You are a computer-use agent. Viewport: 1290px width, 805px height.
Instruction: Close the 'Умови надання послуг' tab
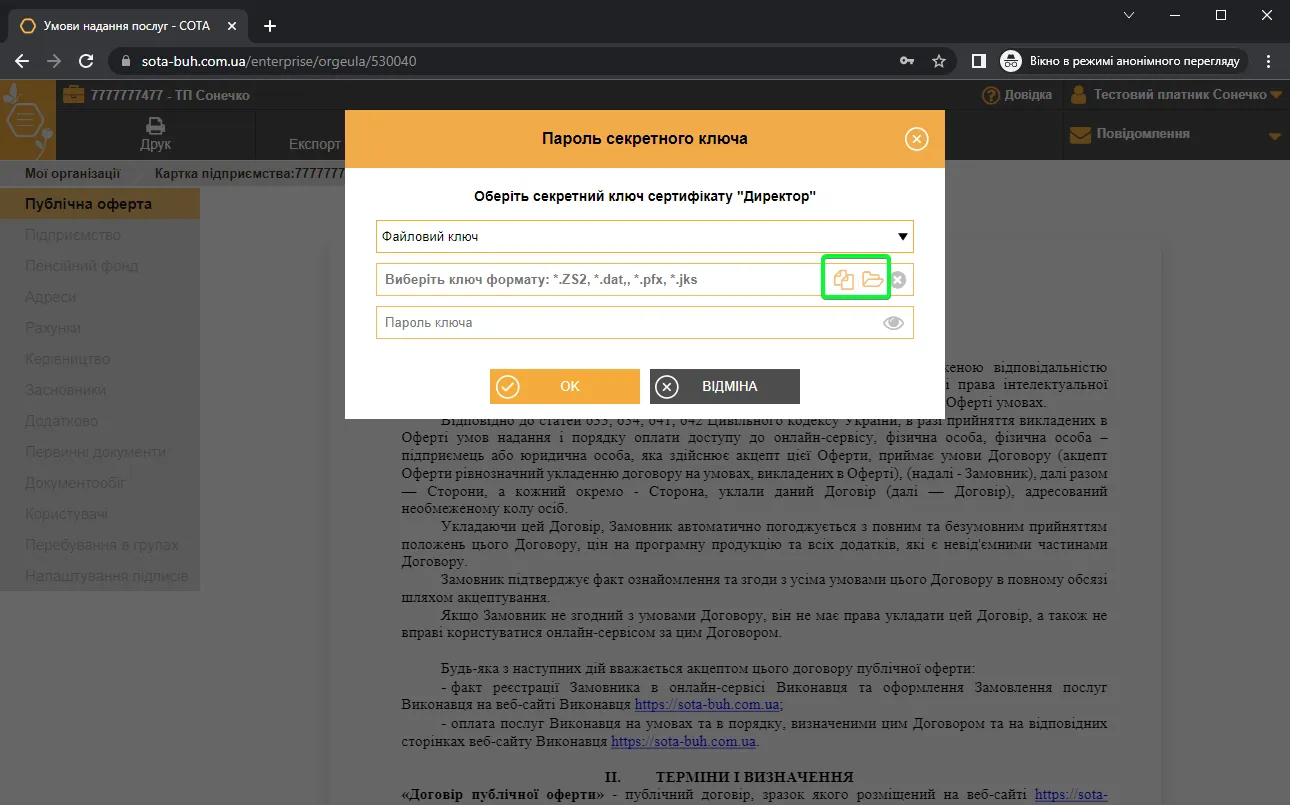pos(234,26)
